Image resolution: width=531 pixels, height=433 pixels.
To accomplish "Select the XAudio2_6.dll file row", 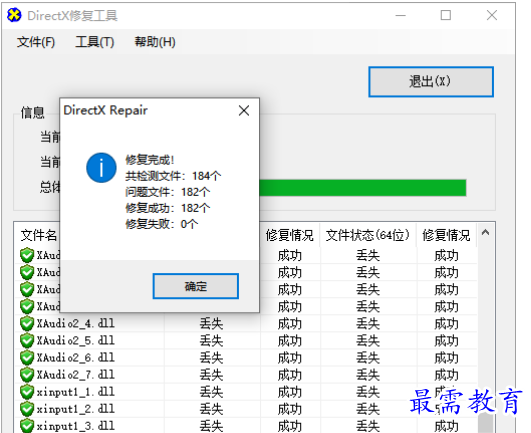I will click(246, 358).
